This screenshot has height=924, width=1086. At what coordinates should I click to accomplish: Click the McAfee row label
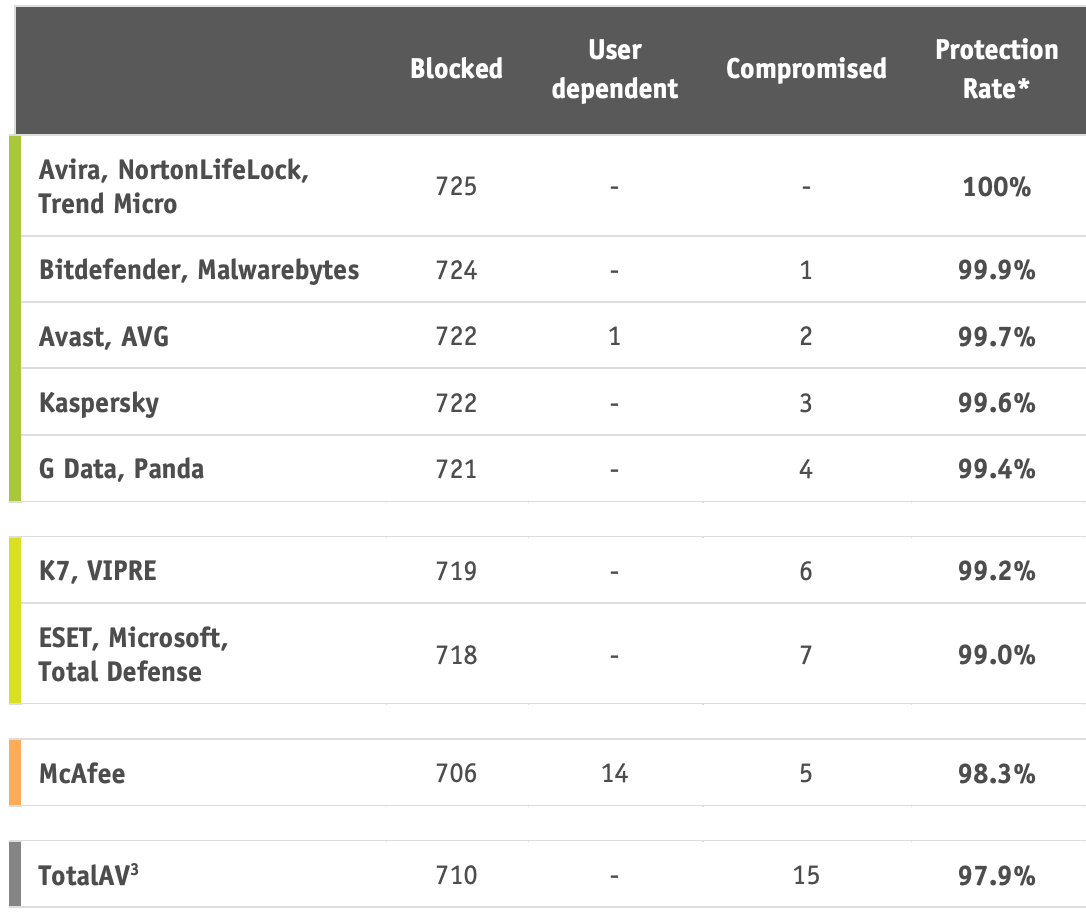pyautogui.click(x=82, y=773)
